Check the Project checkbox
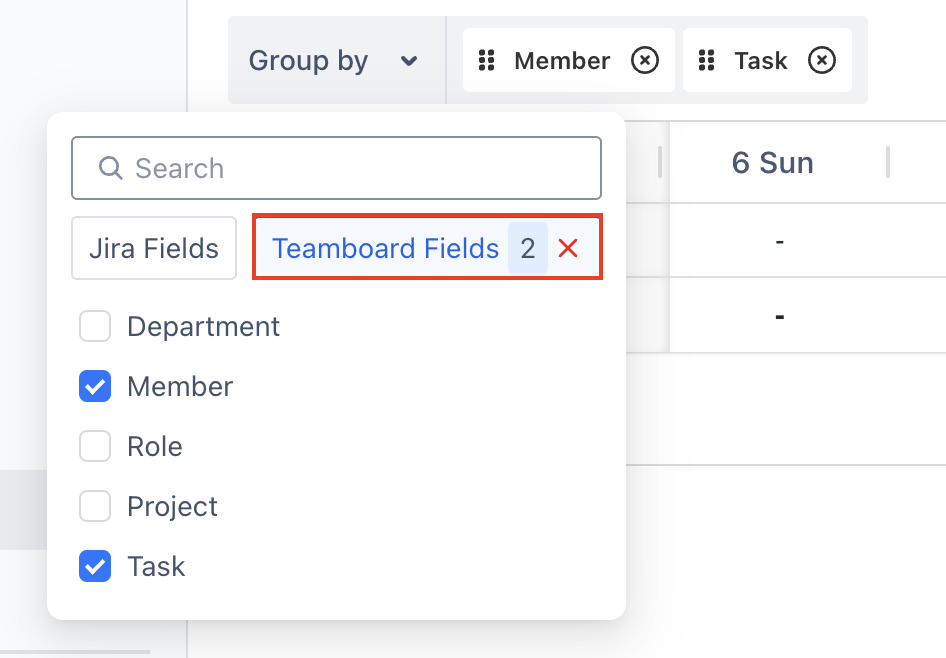Image resolution: width=946 pixels, height=658 pixels. click(95, 507)
